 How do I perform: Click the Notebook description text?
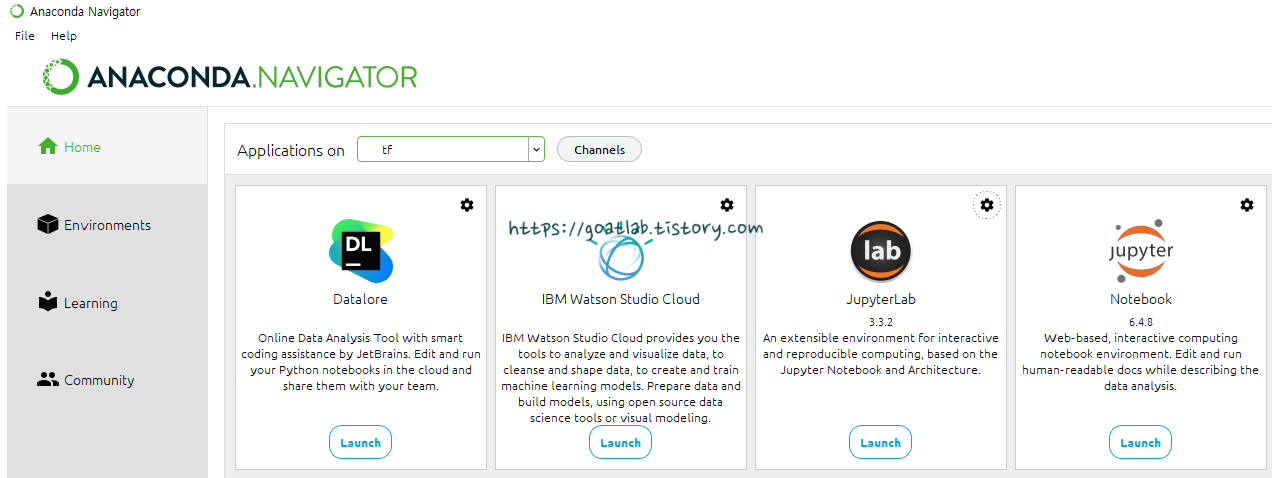[1141, 362]
